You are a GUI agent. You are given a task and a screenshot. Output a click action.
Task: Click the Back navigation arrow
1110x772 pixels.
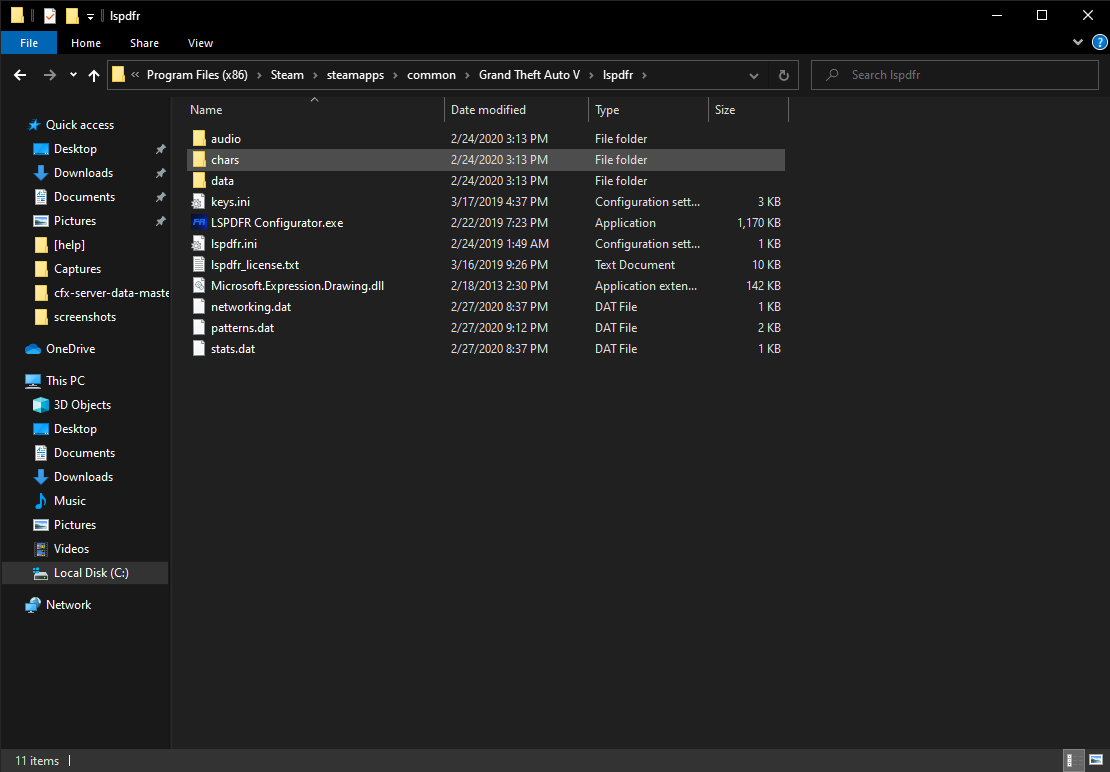coord(20,75)
